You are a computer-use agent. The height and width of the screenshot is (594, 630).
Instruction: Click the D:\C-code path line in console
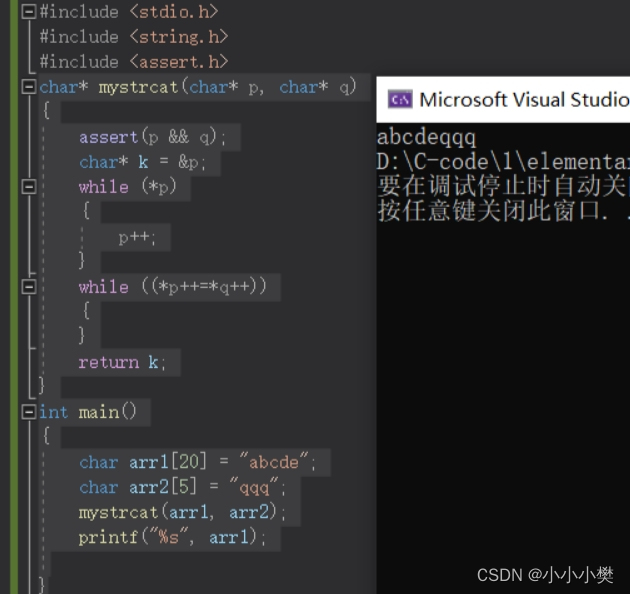(x=503, y=162)
